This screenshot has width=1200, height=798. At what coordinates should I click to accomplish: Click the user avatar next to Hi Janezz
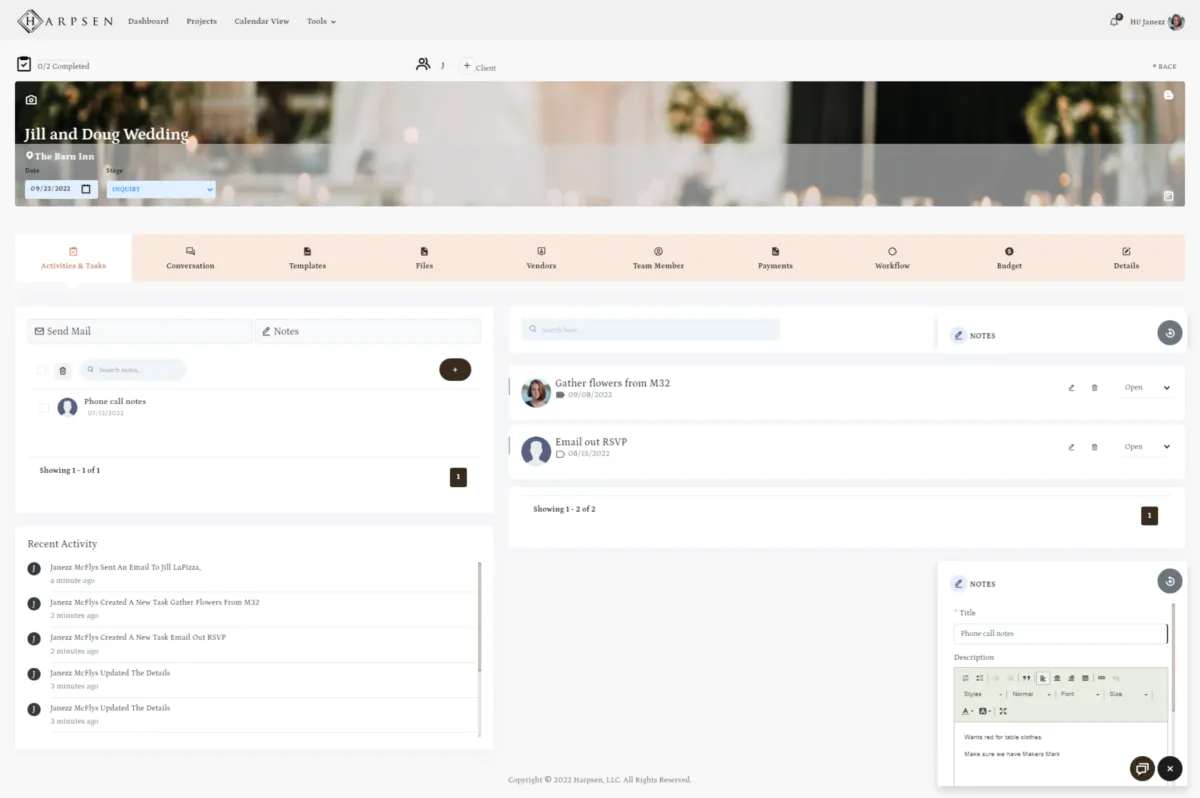pyautogui.click(x=1178, y=20)
